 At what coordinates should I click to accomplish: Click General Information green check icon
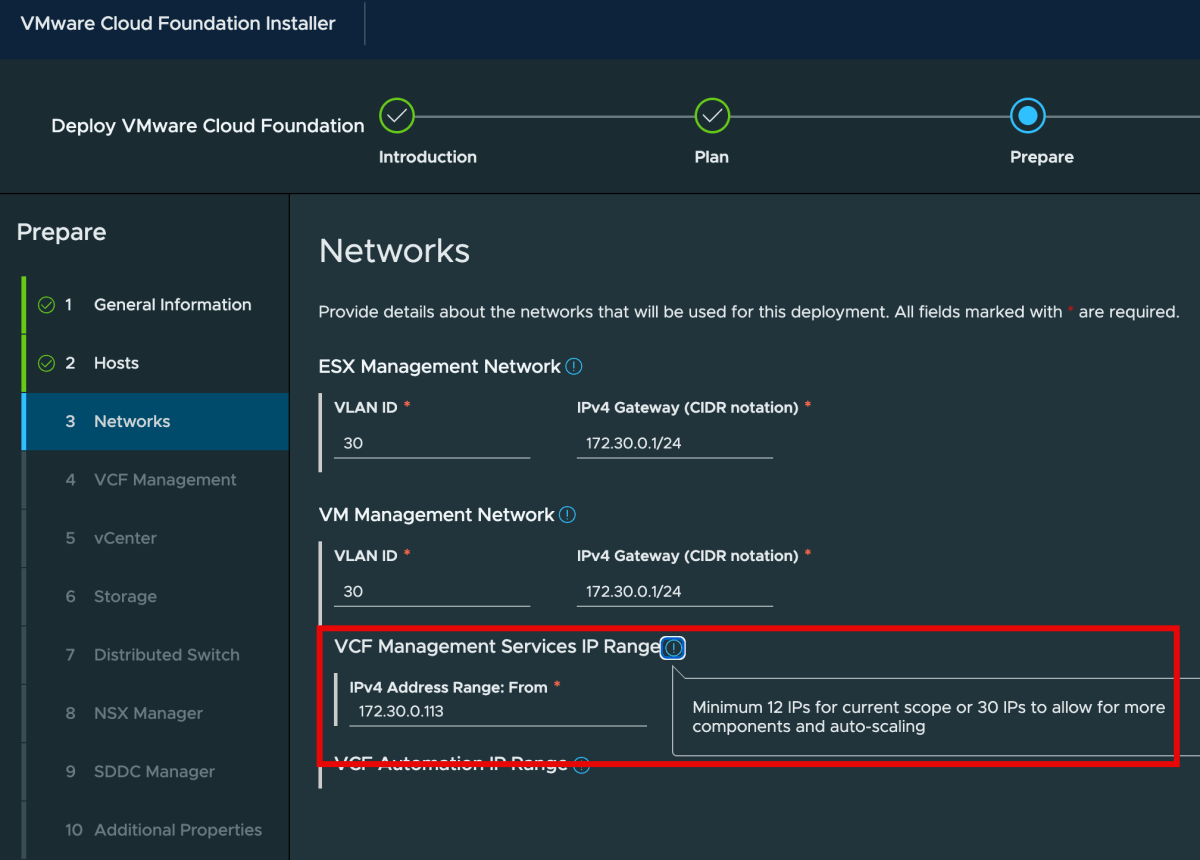(x=46, y=305)
